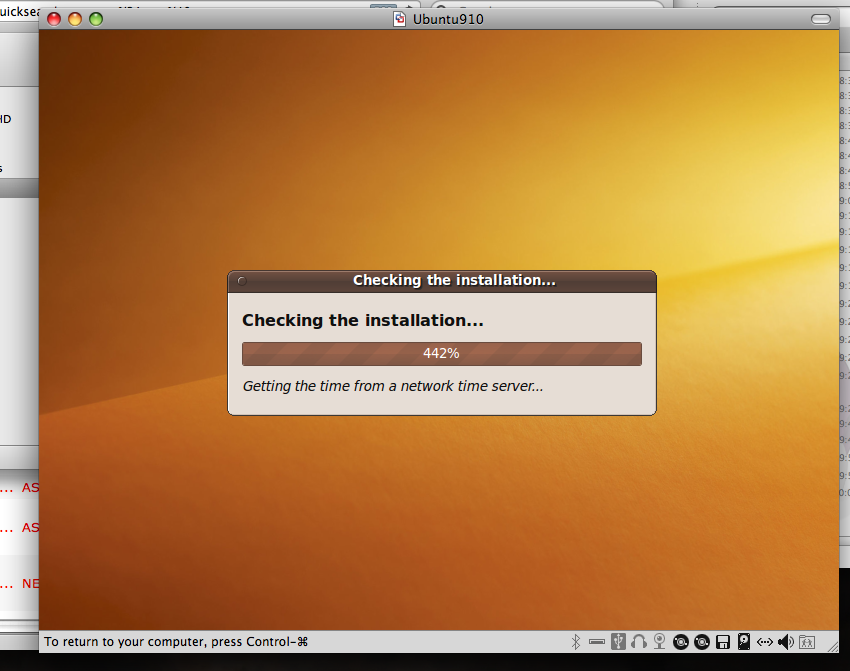Open the shared folders icon in status bar
This screenshot has height=671, width=850.
[x=807, y=642]
